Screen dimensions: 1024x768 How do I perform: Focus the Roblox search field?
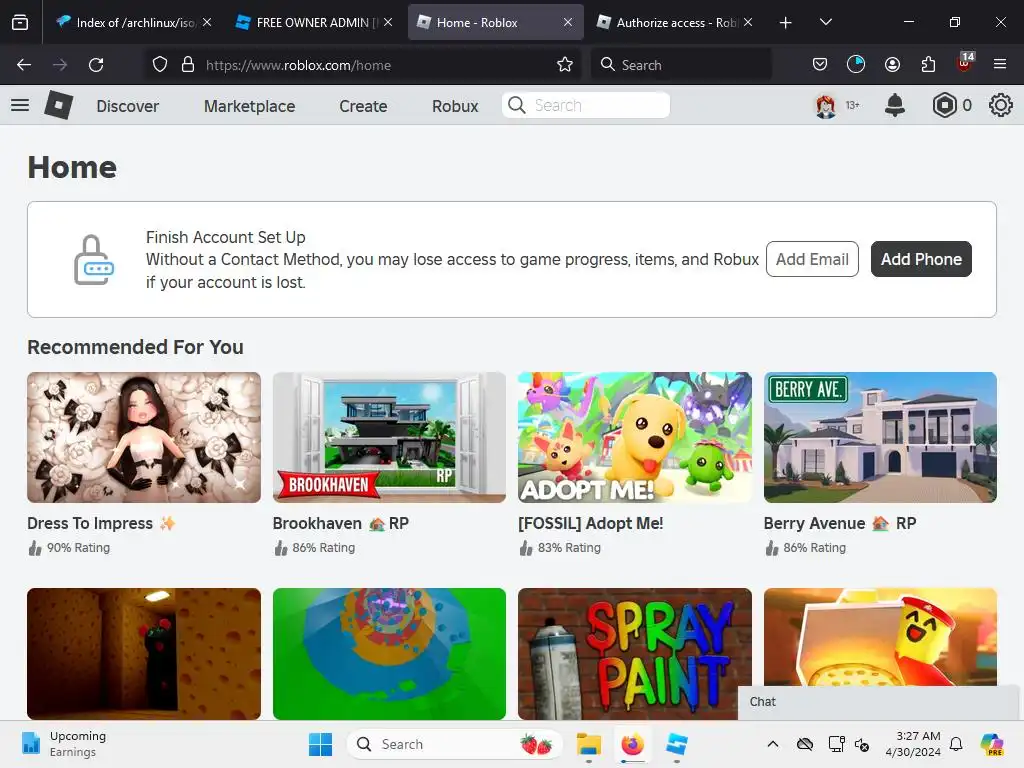pyautogui.click(x=586, y=105)
